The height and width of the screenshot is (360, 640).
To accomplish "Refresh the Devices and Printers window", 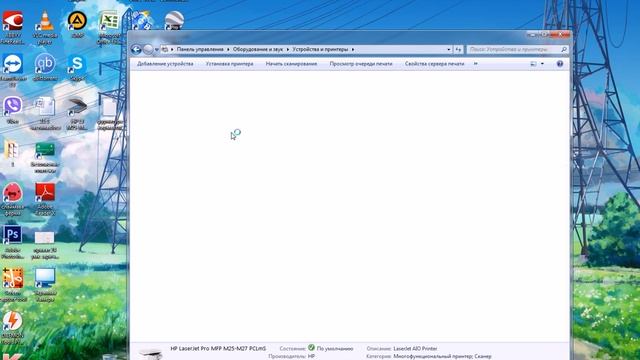I will (458, 49).
